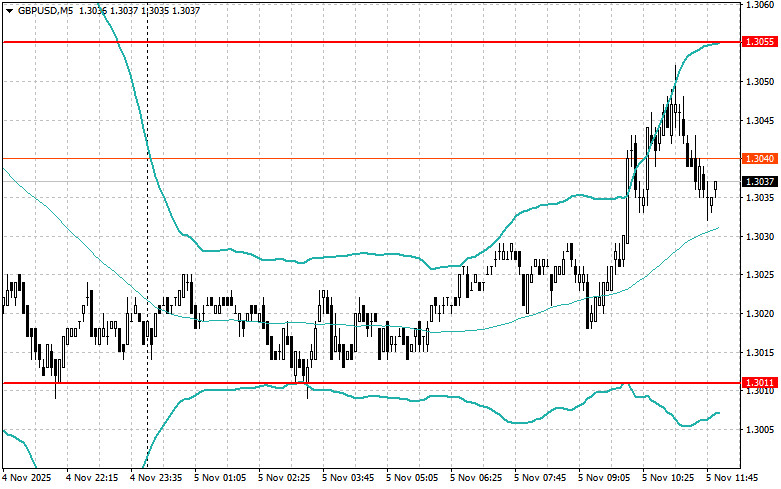Open the chart menu triangle beside GBPUSD
This screenshot has width=781, height=489.
(9, 10)
